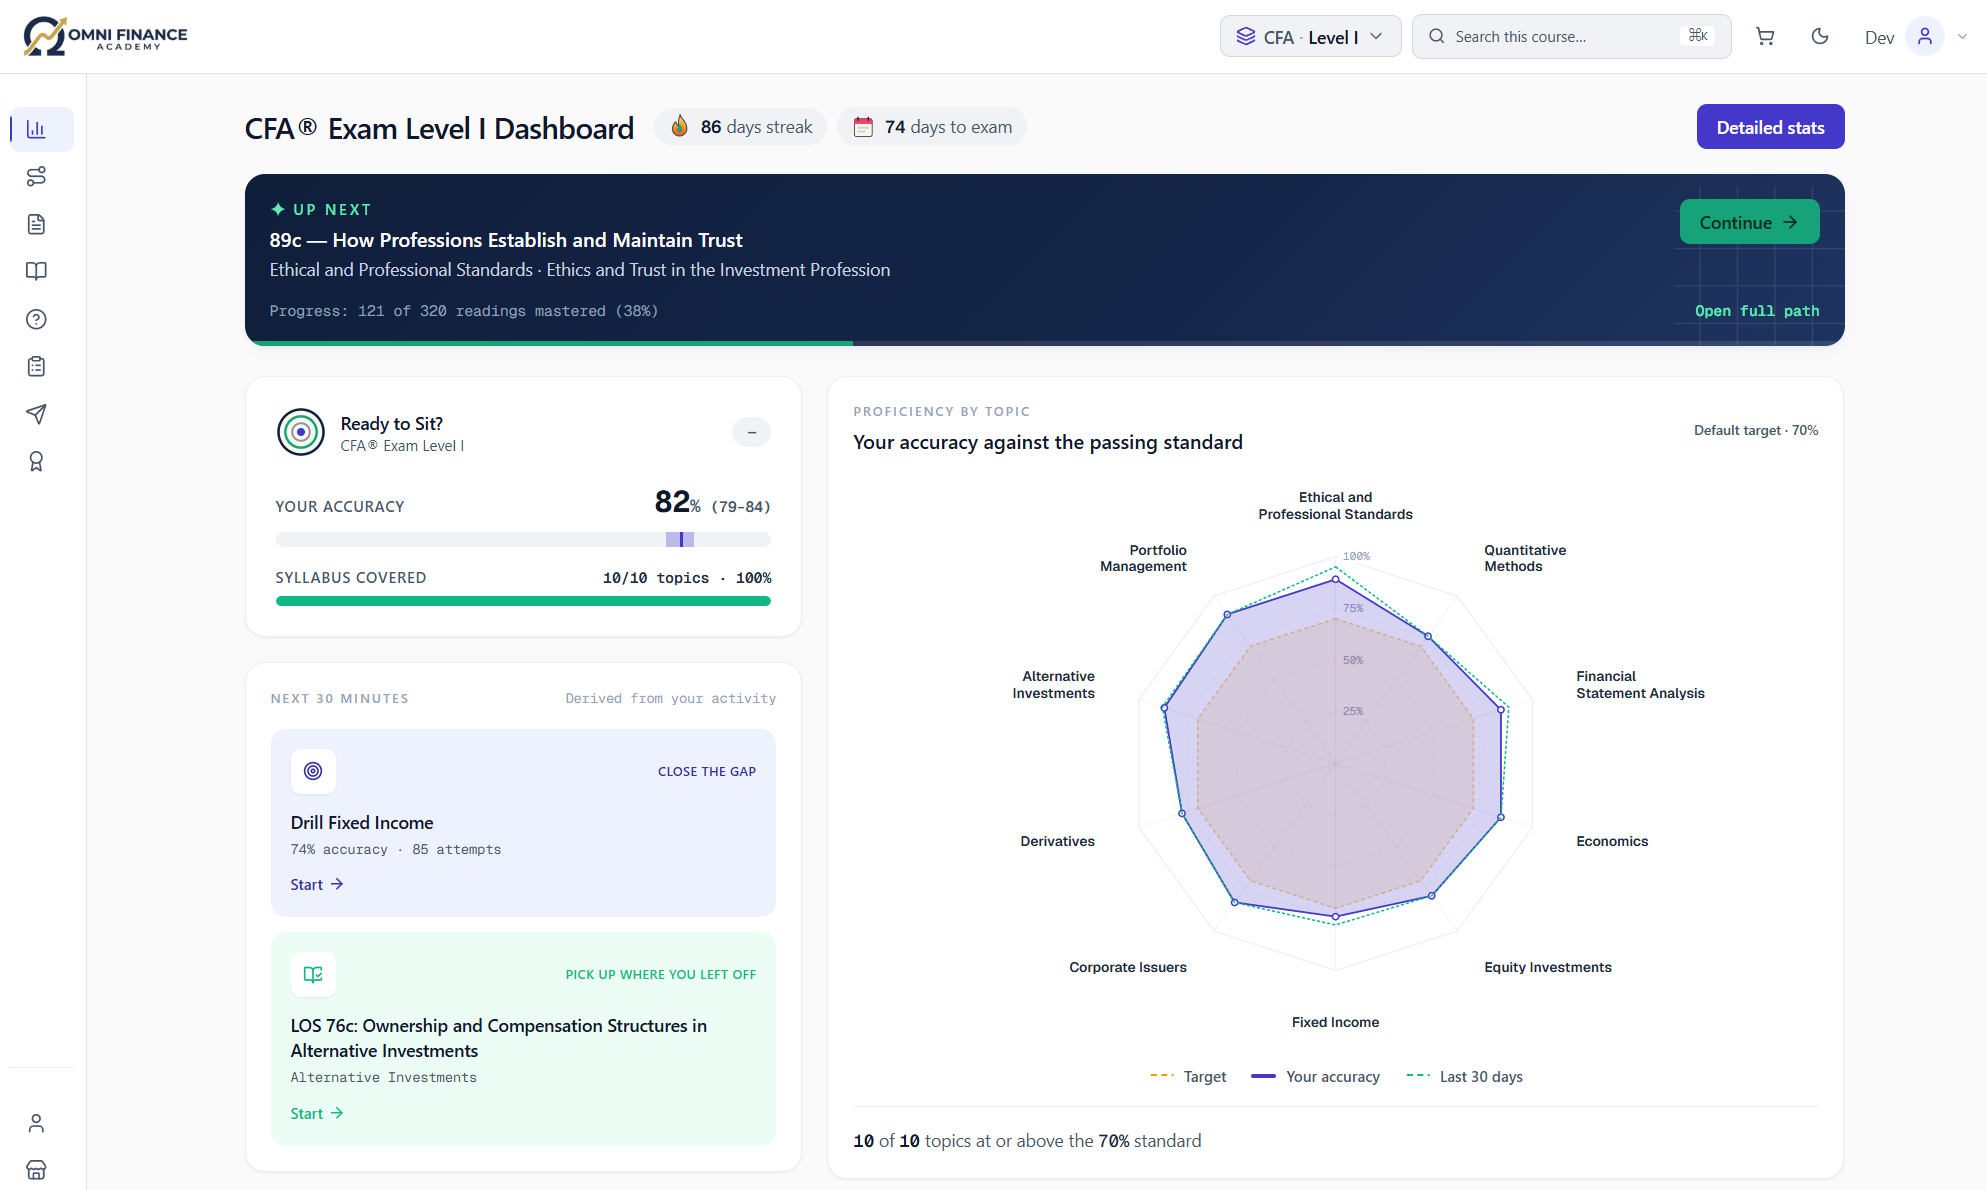
Task: Click the Derivatives axis label
Action: point(1057,841)
